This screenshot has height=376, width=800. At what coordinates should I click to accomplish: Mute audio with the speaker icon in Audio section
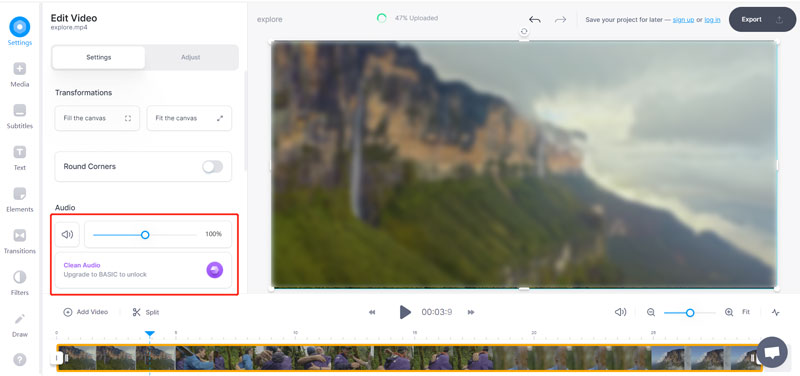click(x=67, y=234)
